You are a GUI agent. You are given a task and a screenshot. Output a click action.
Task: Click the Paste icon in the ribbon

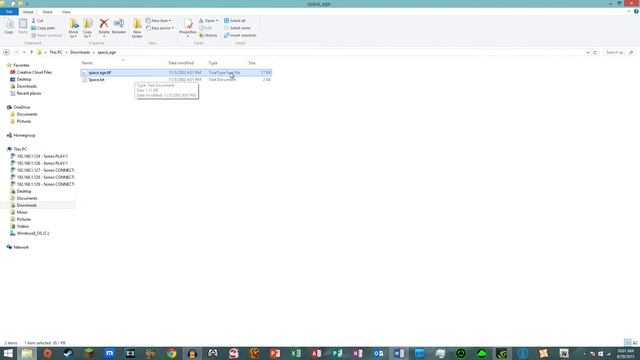pyautogui.click(x=23, y=26)
